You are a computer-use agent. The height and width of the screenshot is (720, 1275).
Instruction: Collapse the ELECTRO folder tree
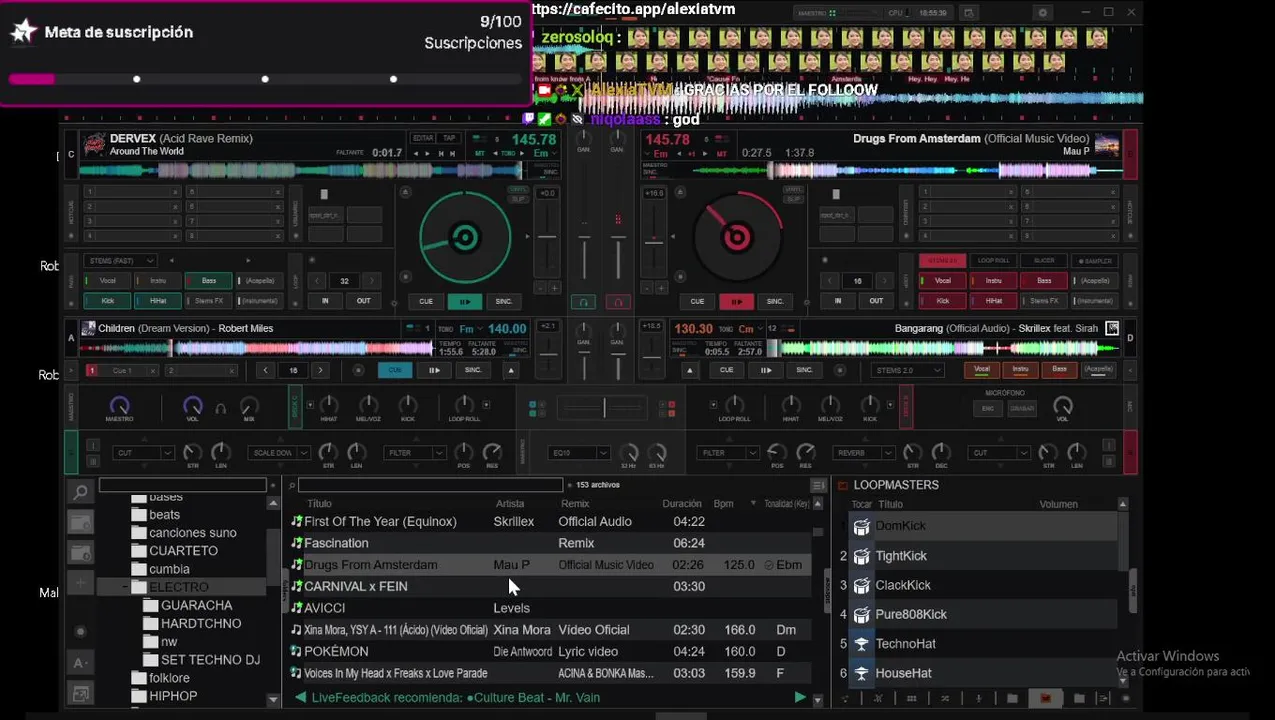pyautogui.click(x=125, y=587)
